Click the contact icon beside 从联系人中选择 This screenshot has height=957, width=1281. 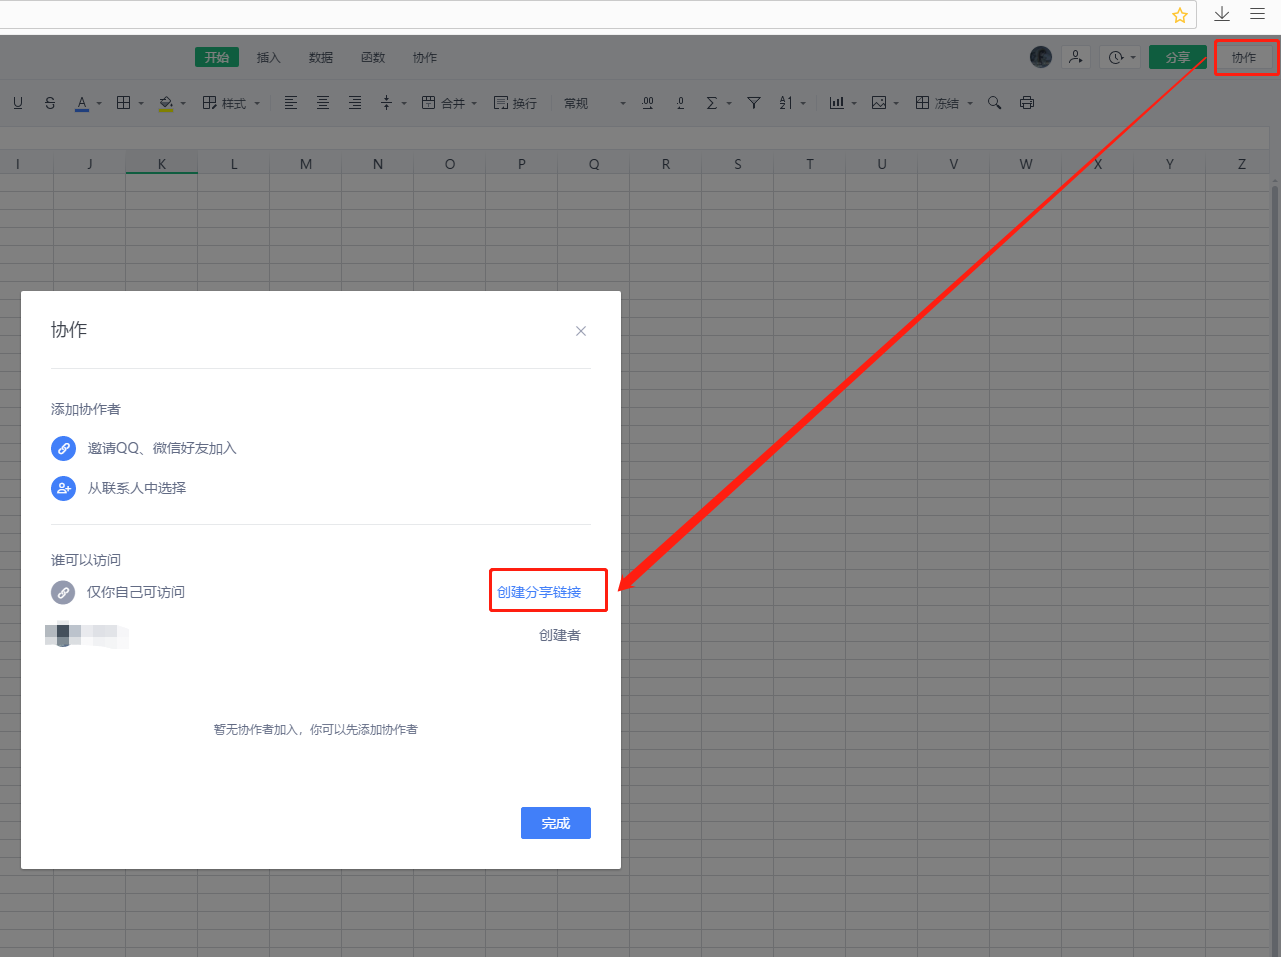click(x=63, y=488)
